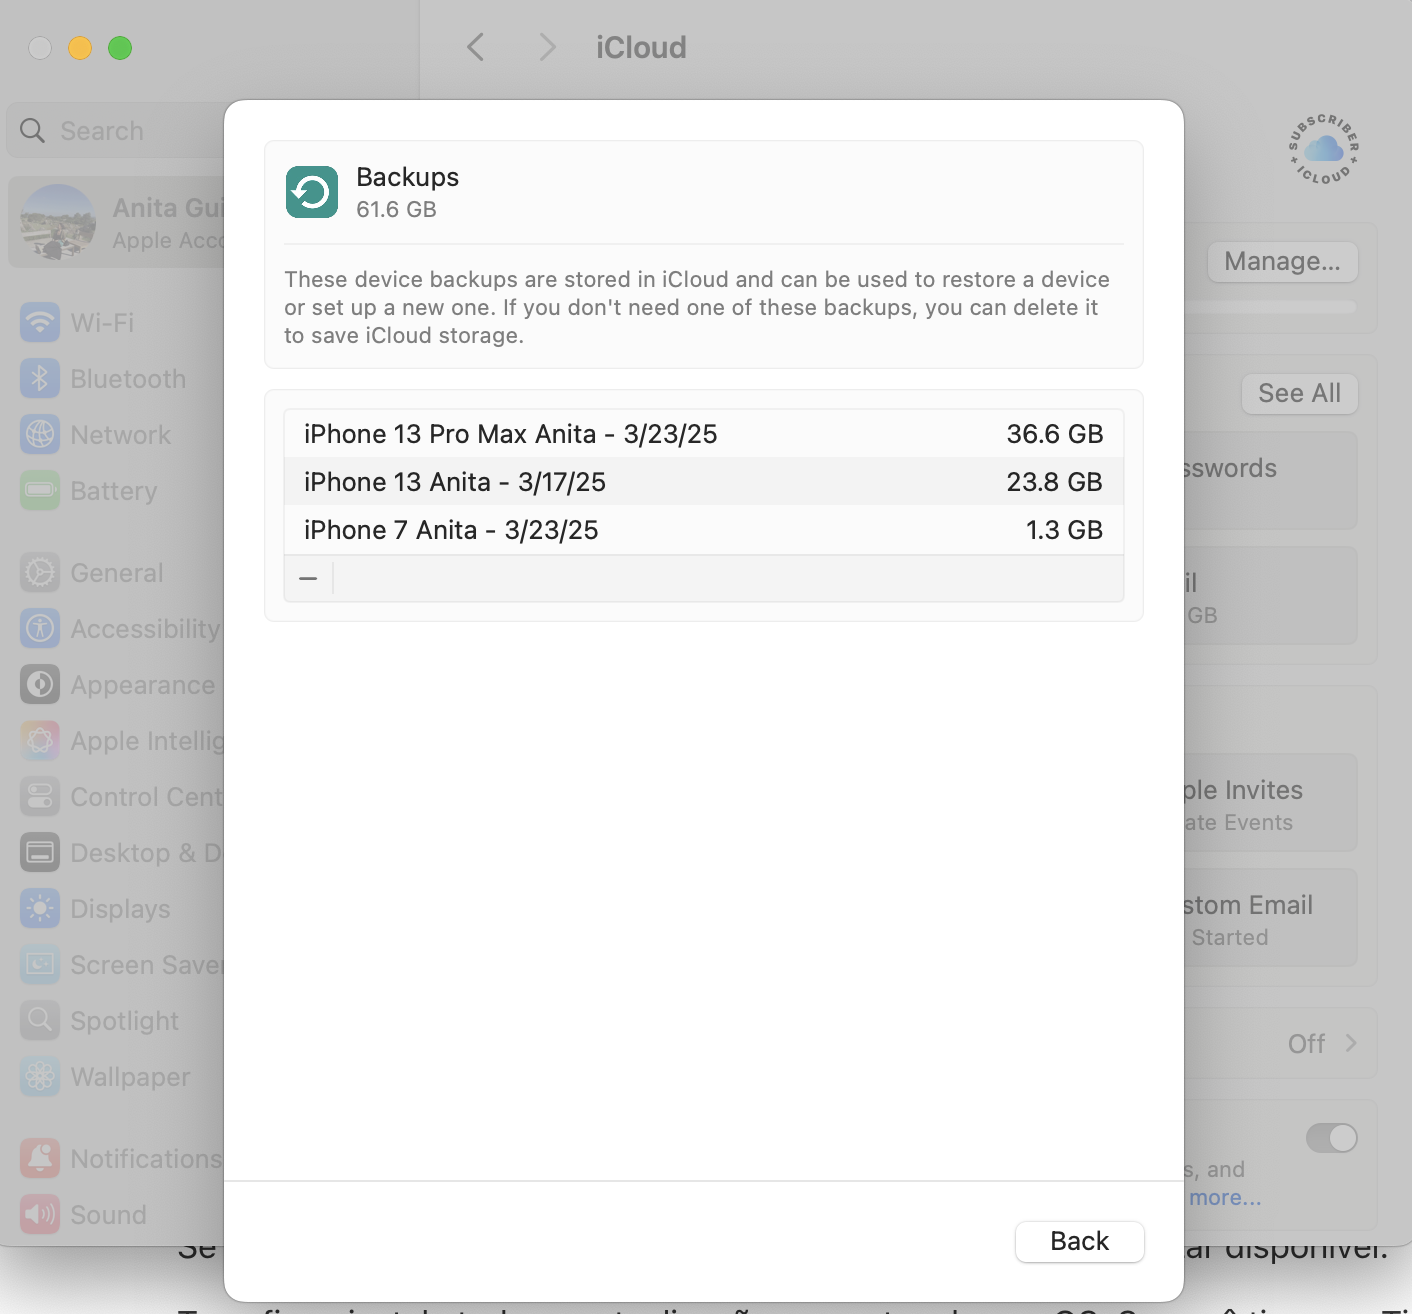Open Desktop & Dock icon in sidebar

(40, 853)
